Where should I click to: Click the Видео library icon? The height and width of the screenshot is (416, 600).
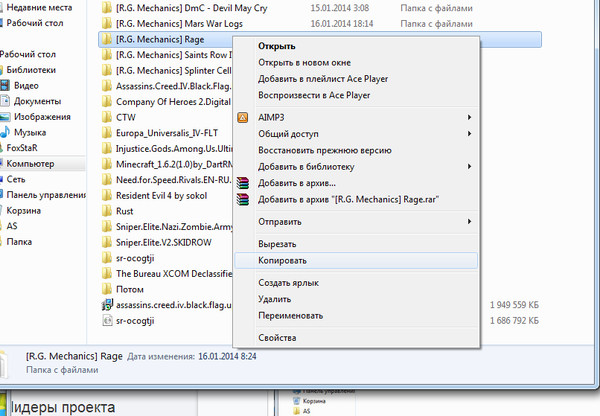[5, 85]
